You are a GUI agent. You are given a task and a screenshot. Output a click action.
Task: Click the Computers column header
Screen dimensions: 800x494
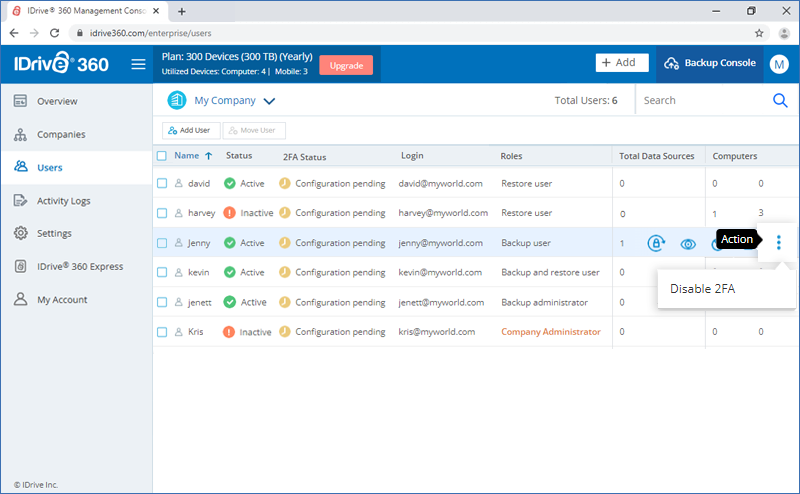click(735, 156)
